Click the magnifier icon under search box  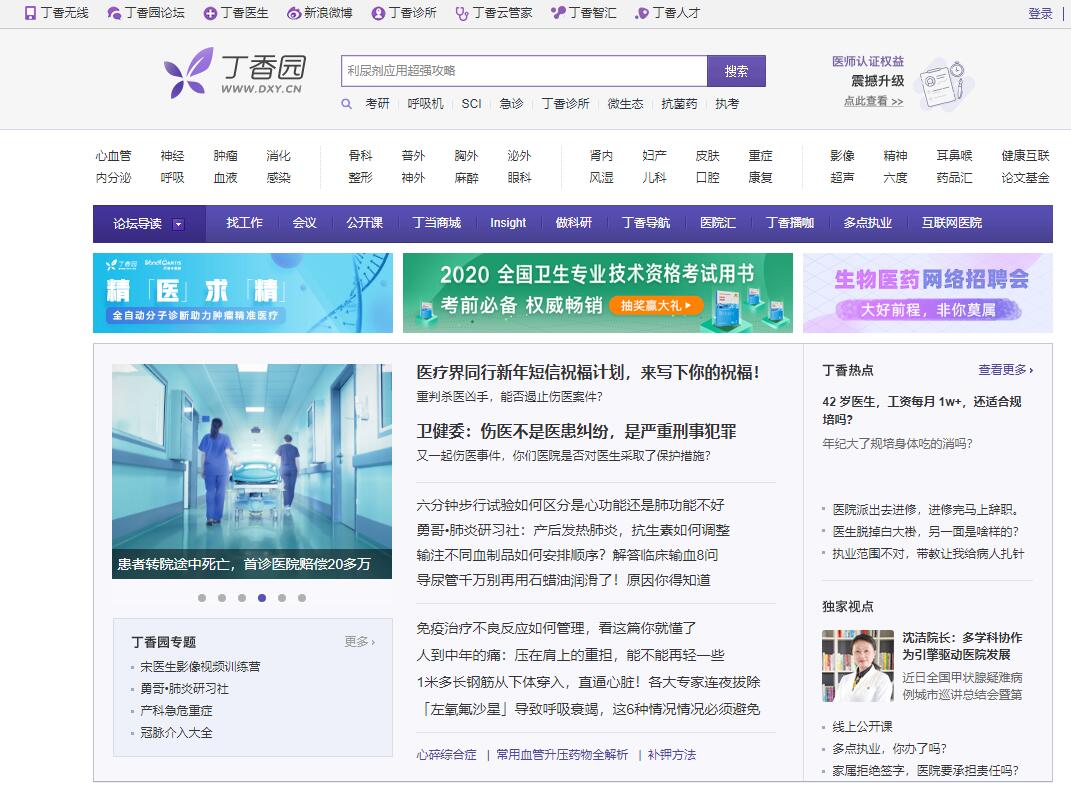pos(347,104)
